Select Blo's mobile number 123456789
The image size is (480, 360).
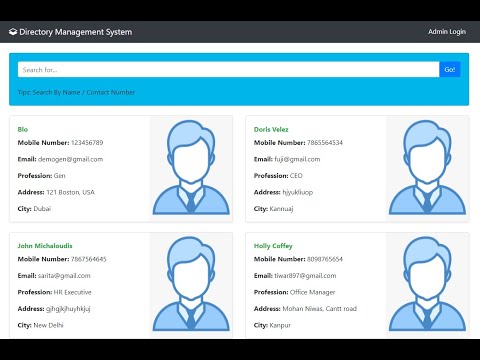(87, 143)
